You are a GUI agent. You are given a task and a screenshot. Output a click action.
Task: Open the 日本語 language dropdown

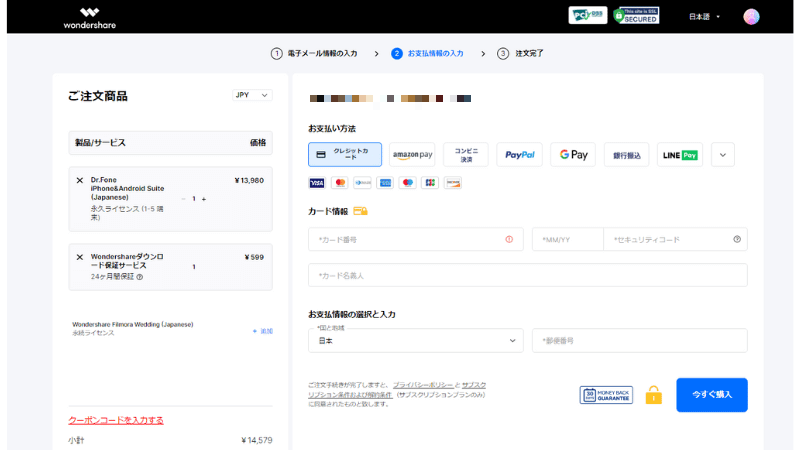coord(704,17)
